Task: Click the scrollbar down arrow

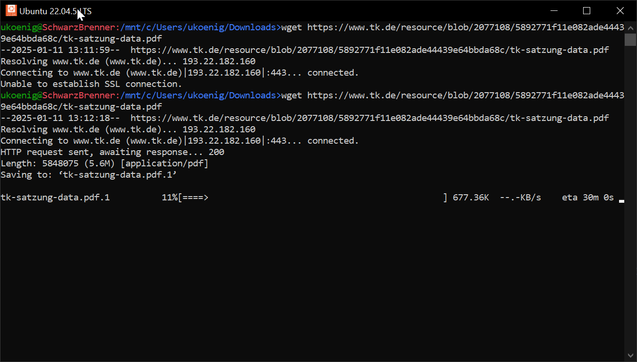Action: coord(630,356)
